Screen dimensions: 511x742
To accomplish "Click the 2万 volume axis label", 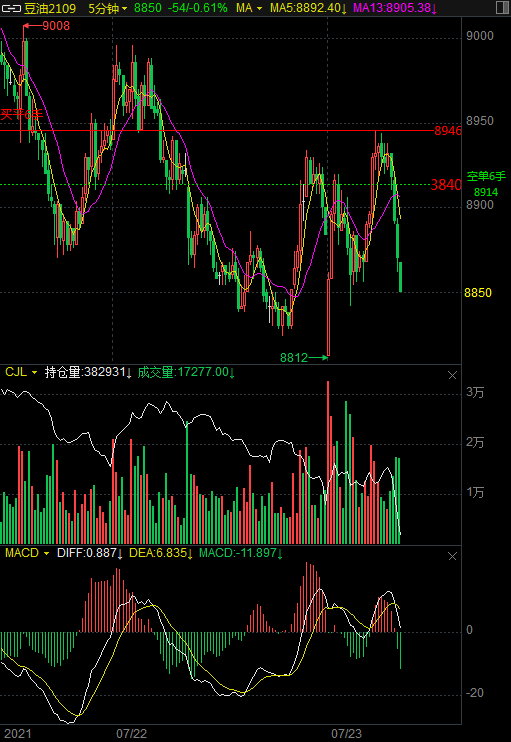I will (x=475, y=442).
